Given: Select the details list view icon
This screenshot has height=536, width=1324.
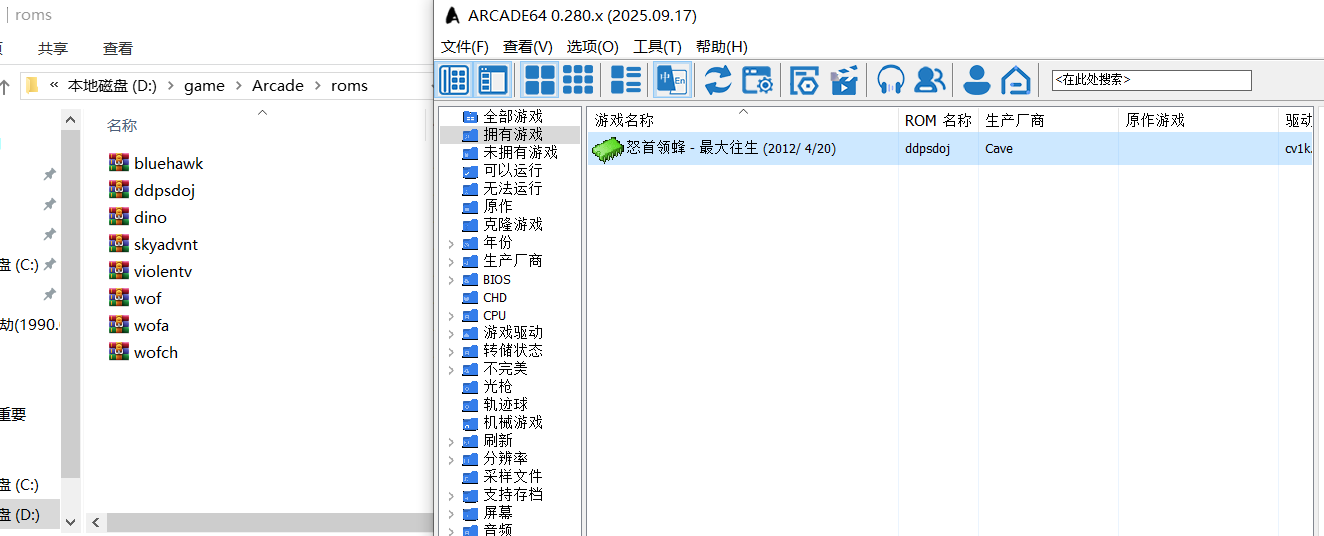Looking at the screenshot, I should [626, 80].
